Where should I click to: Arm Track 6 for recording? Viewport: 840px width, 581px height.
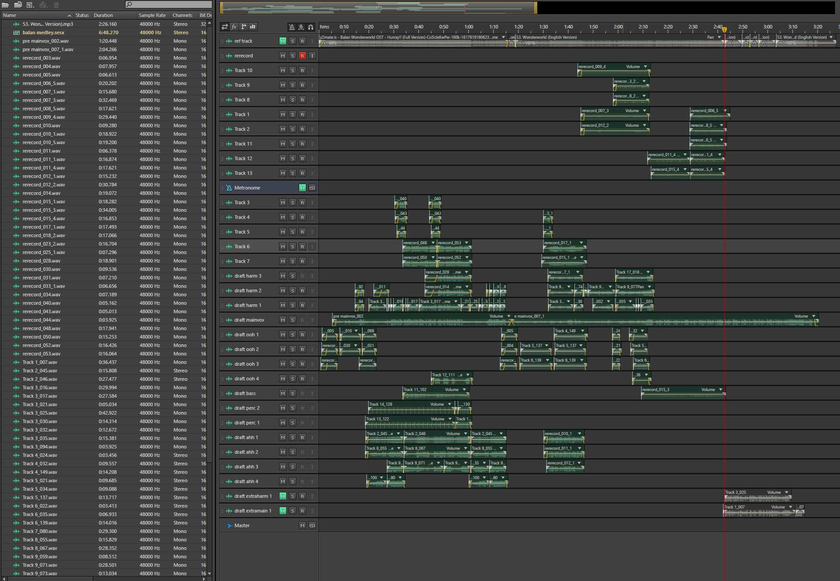[302, 246]
